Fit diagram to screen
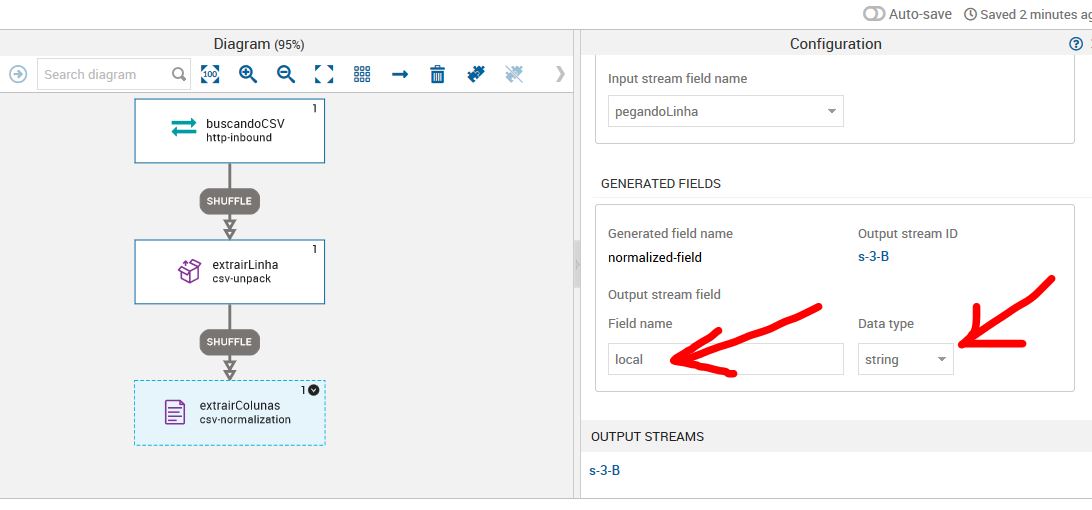 tap(324, 74)
